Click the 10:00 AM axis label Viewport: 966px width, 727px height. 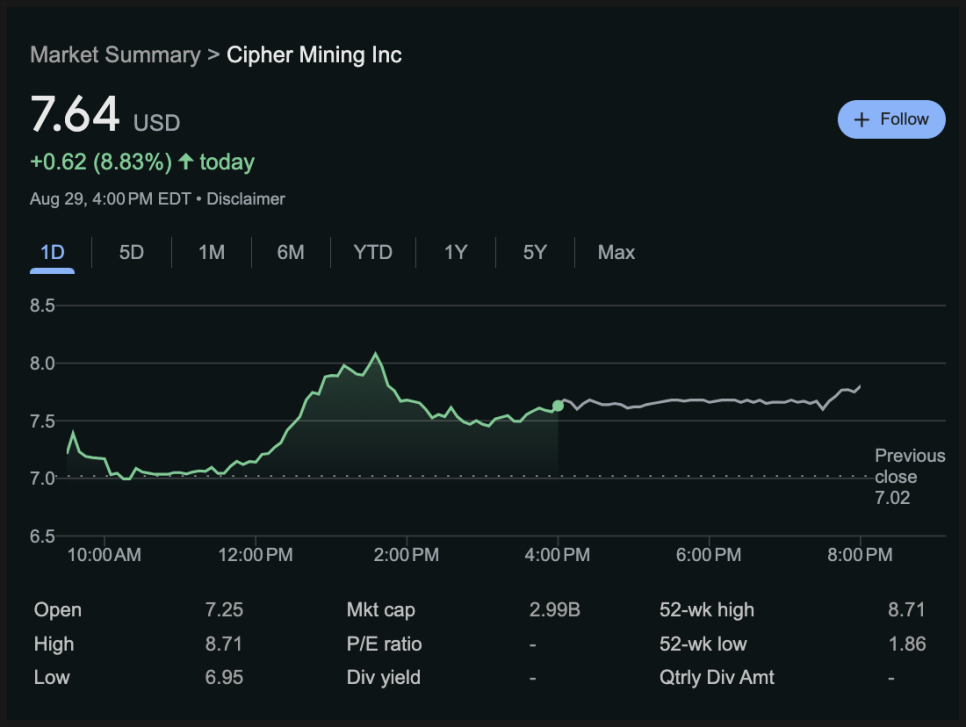click(x=104, y=554)
